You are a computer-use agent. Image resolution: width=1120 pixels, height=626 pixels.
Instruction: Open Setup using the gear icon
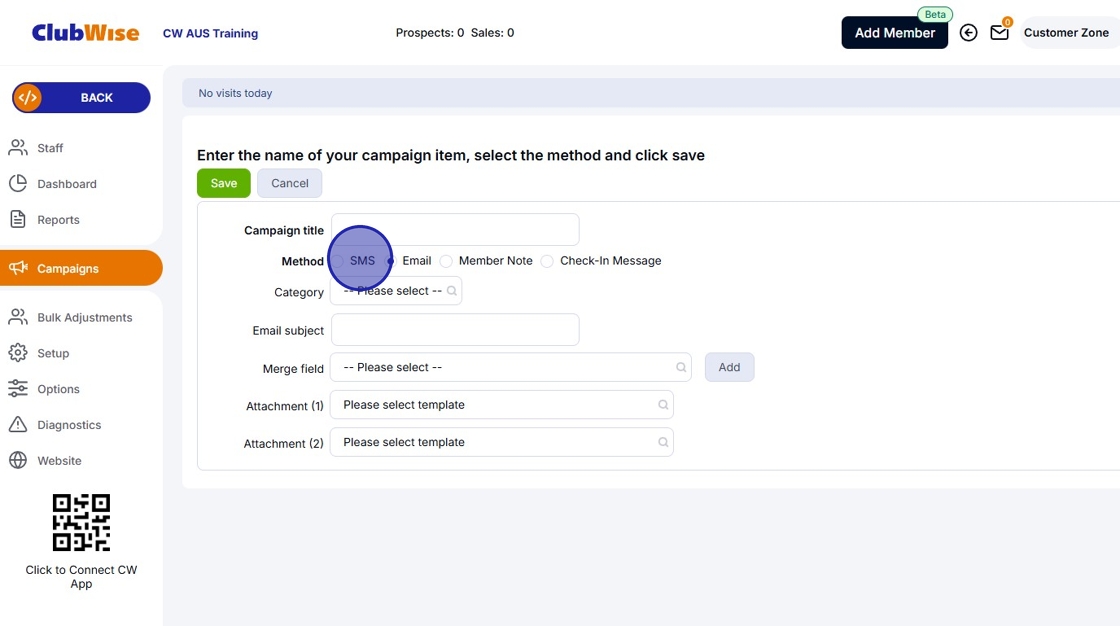(18, 352)
